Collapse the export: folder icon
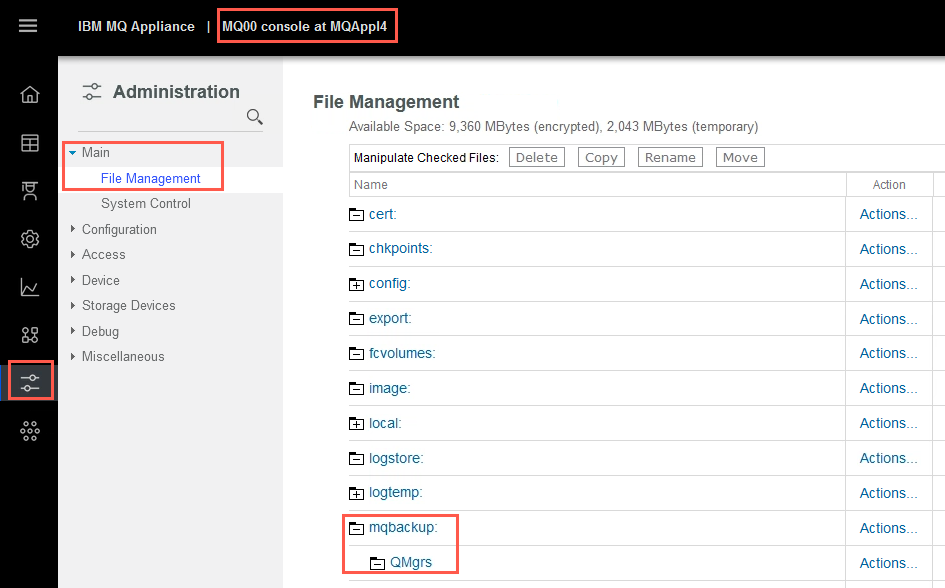The image size is (945, 588). pos(356,319)
